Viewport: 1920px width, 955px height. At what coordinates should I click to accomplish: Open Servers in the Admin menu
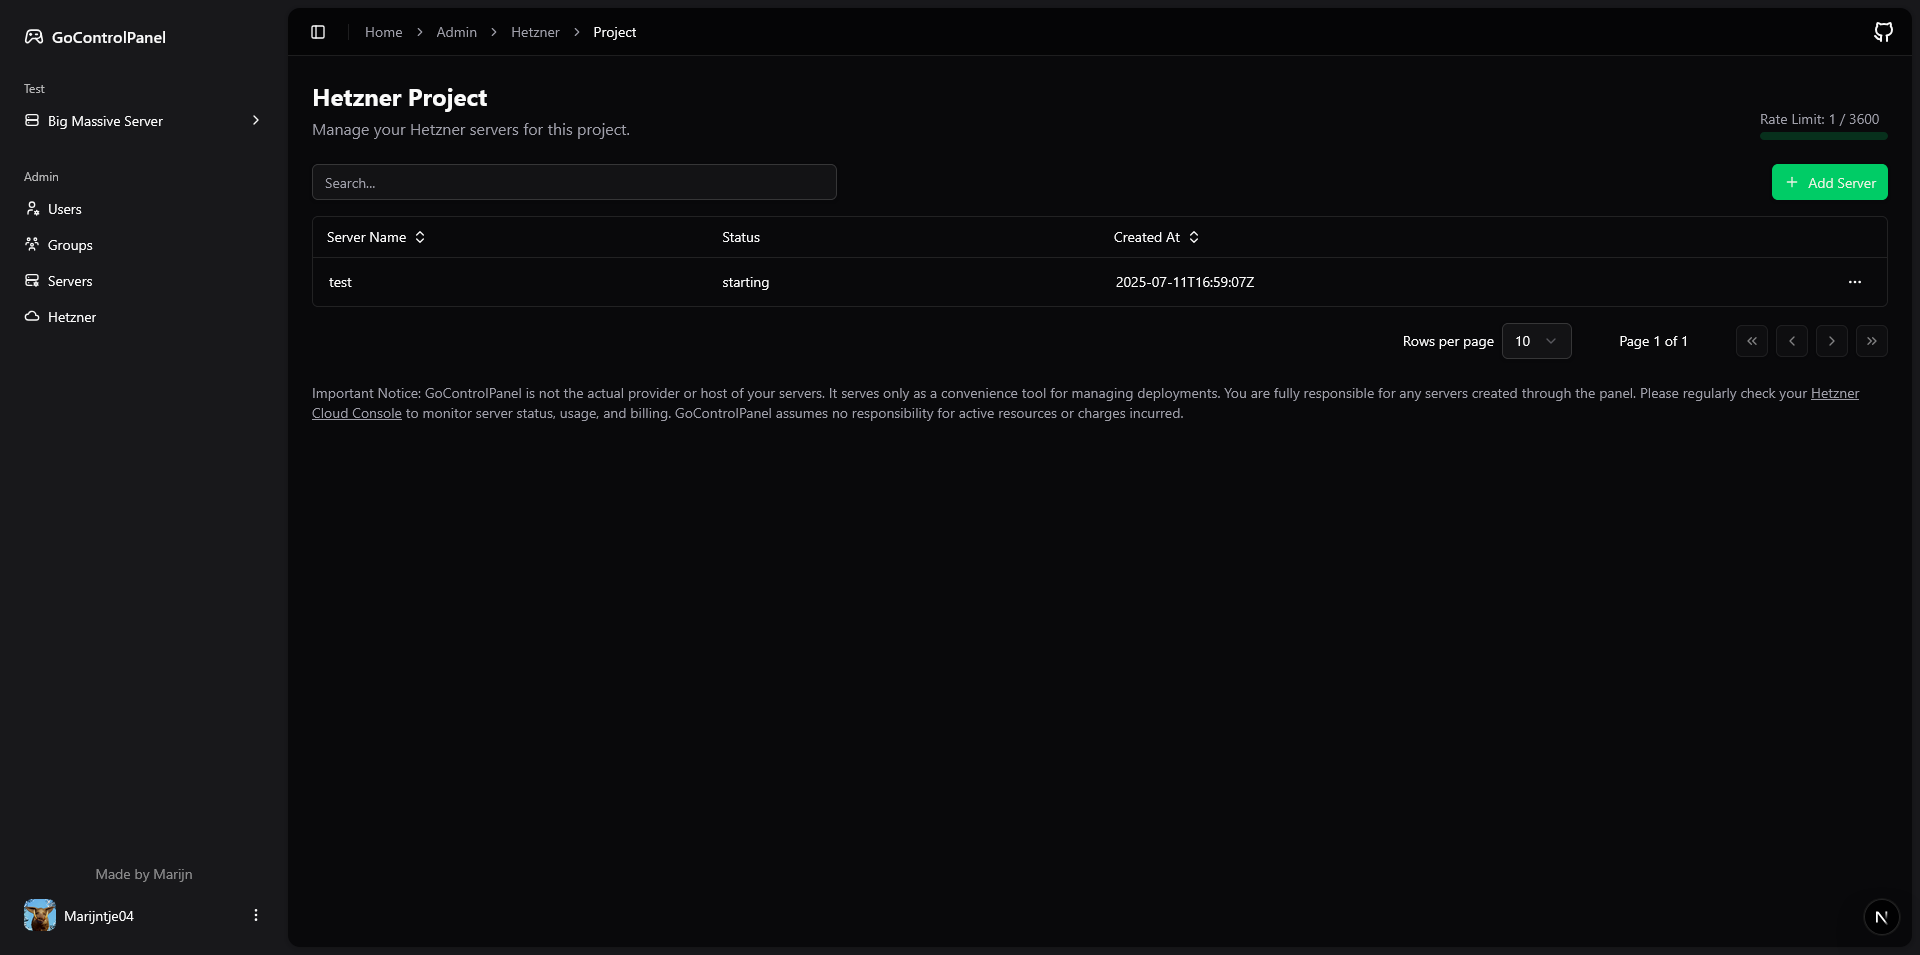[x=144, y=281]
